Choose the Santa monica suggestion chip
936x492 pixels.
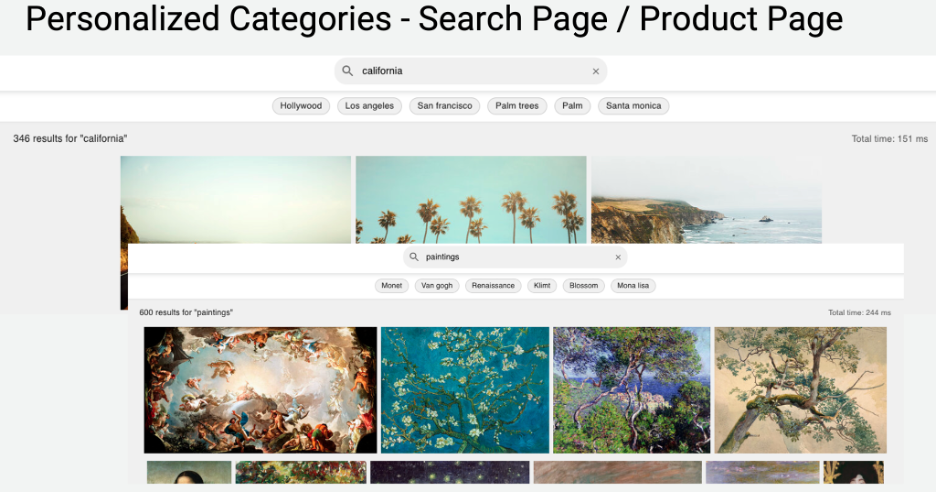pos(633,106)
